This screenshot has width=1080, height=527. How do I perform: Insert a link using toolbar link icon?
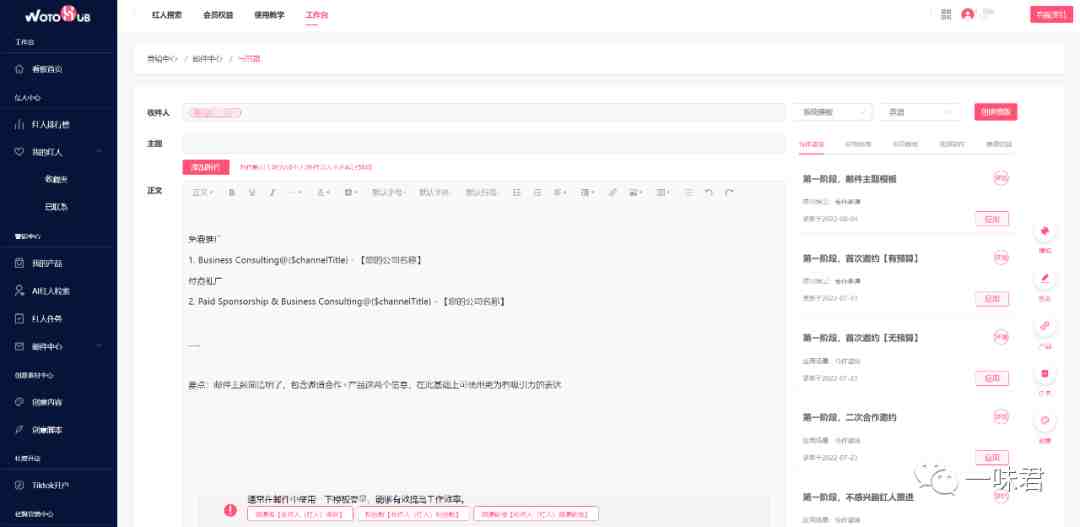(612, 193)
